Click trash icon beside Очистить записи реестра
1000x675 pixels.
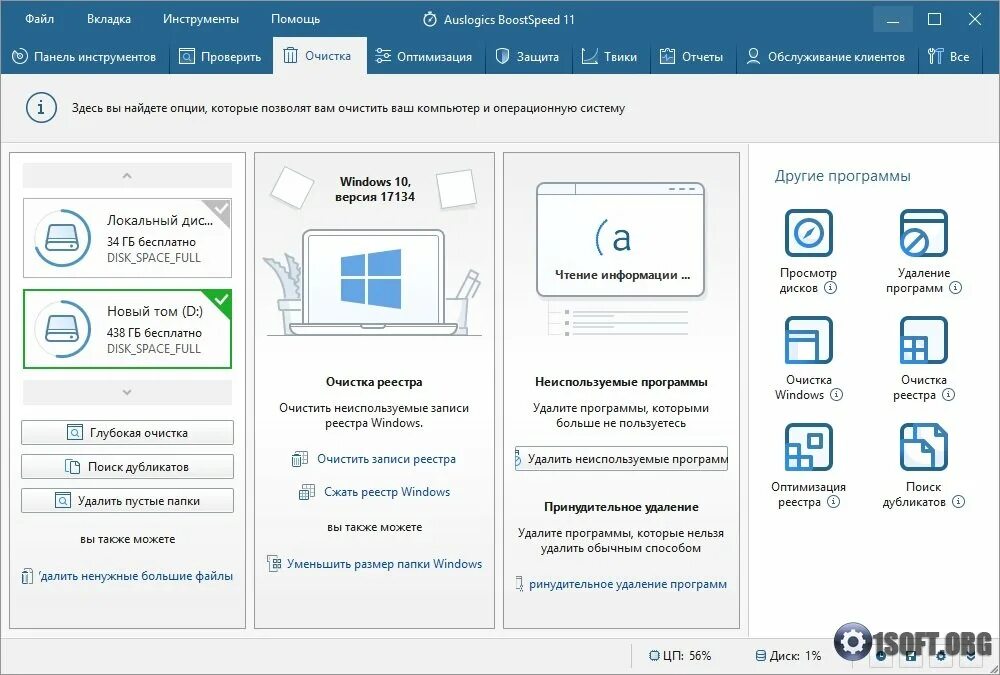300,459
